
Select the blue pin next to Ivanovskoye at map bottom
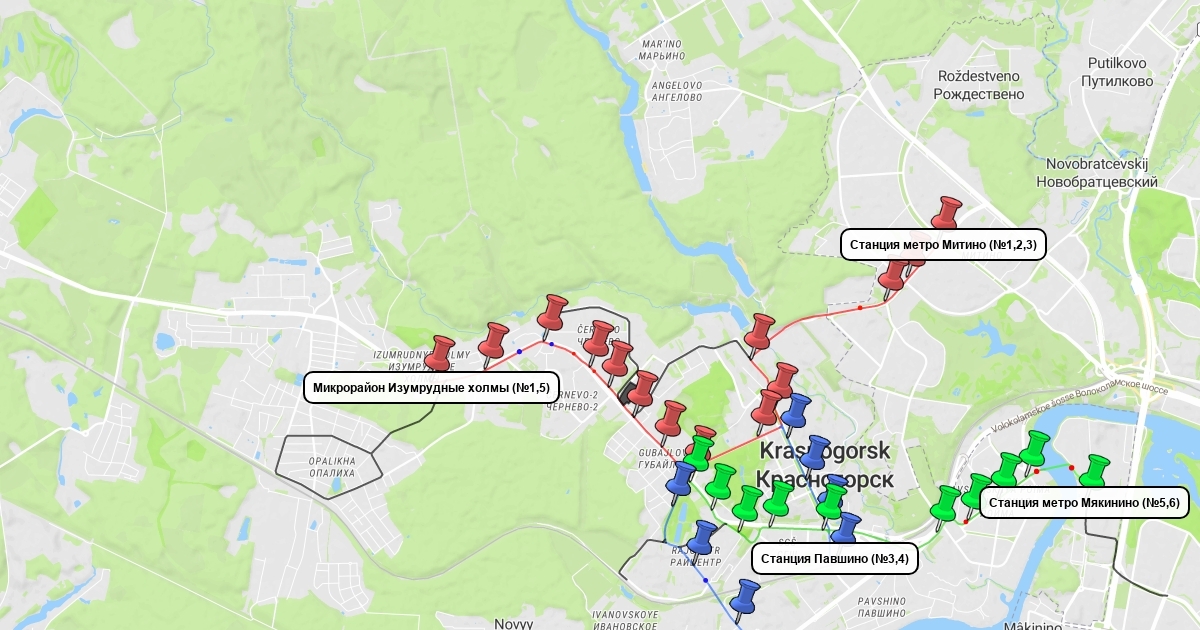coord(744,596)
